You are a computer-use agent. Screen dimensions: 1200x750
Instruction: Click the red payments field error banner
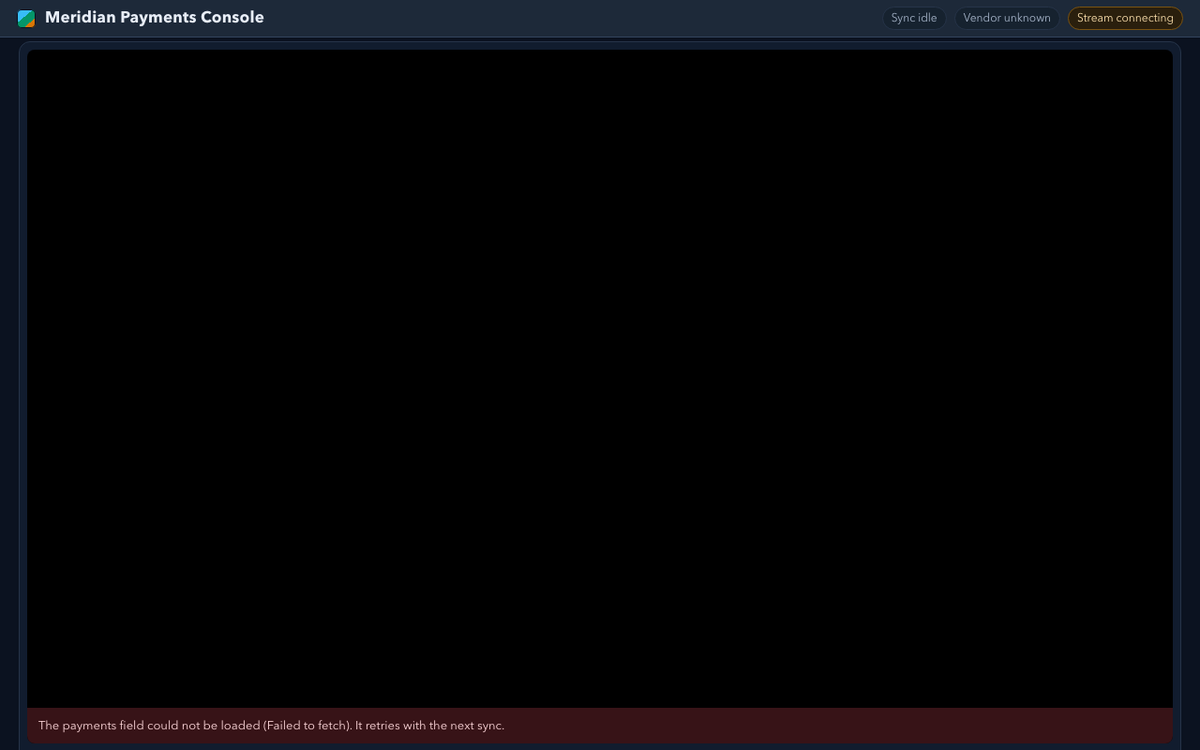(600, 725)
